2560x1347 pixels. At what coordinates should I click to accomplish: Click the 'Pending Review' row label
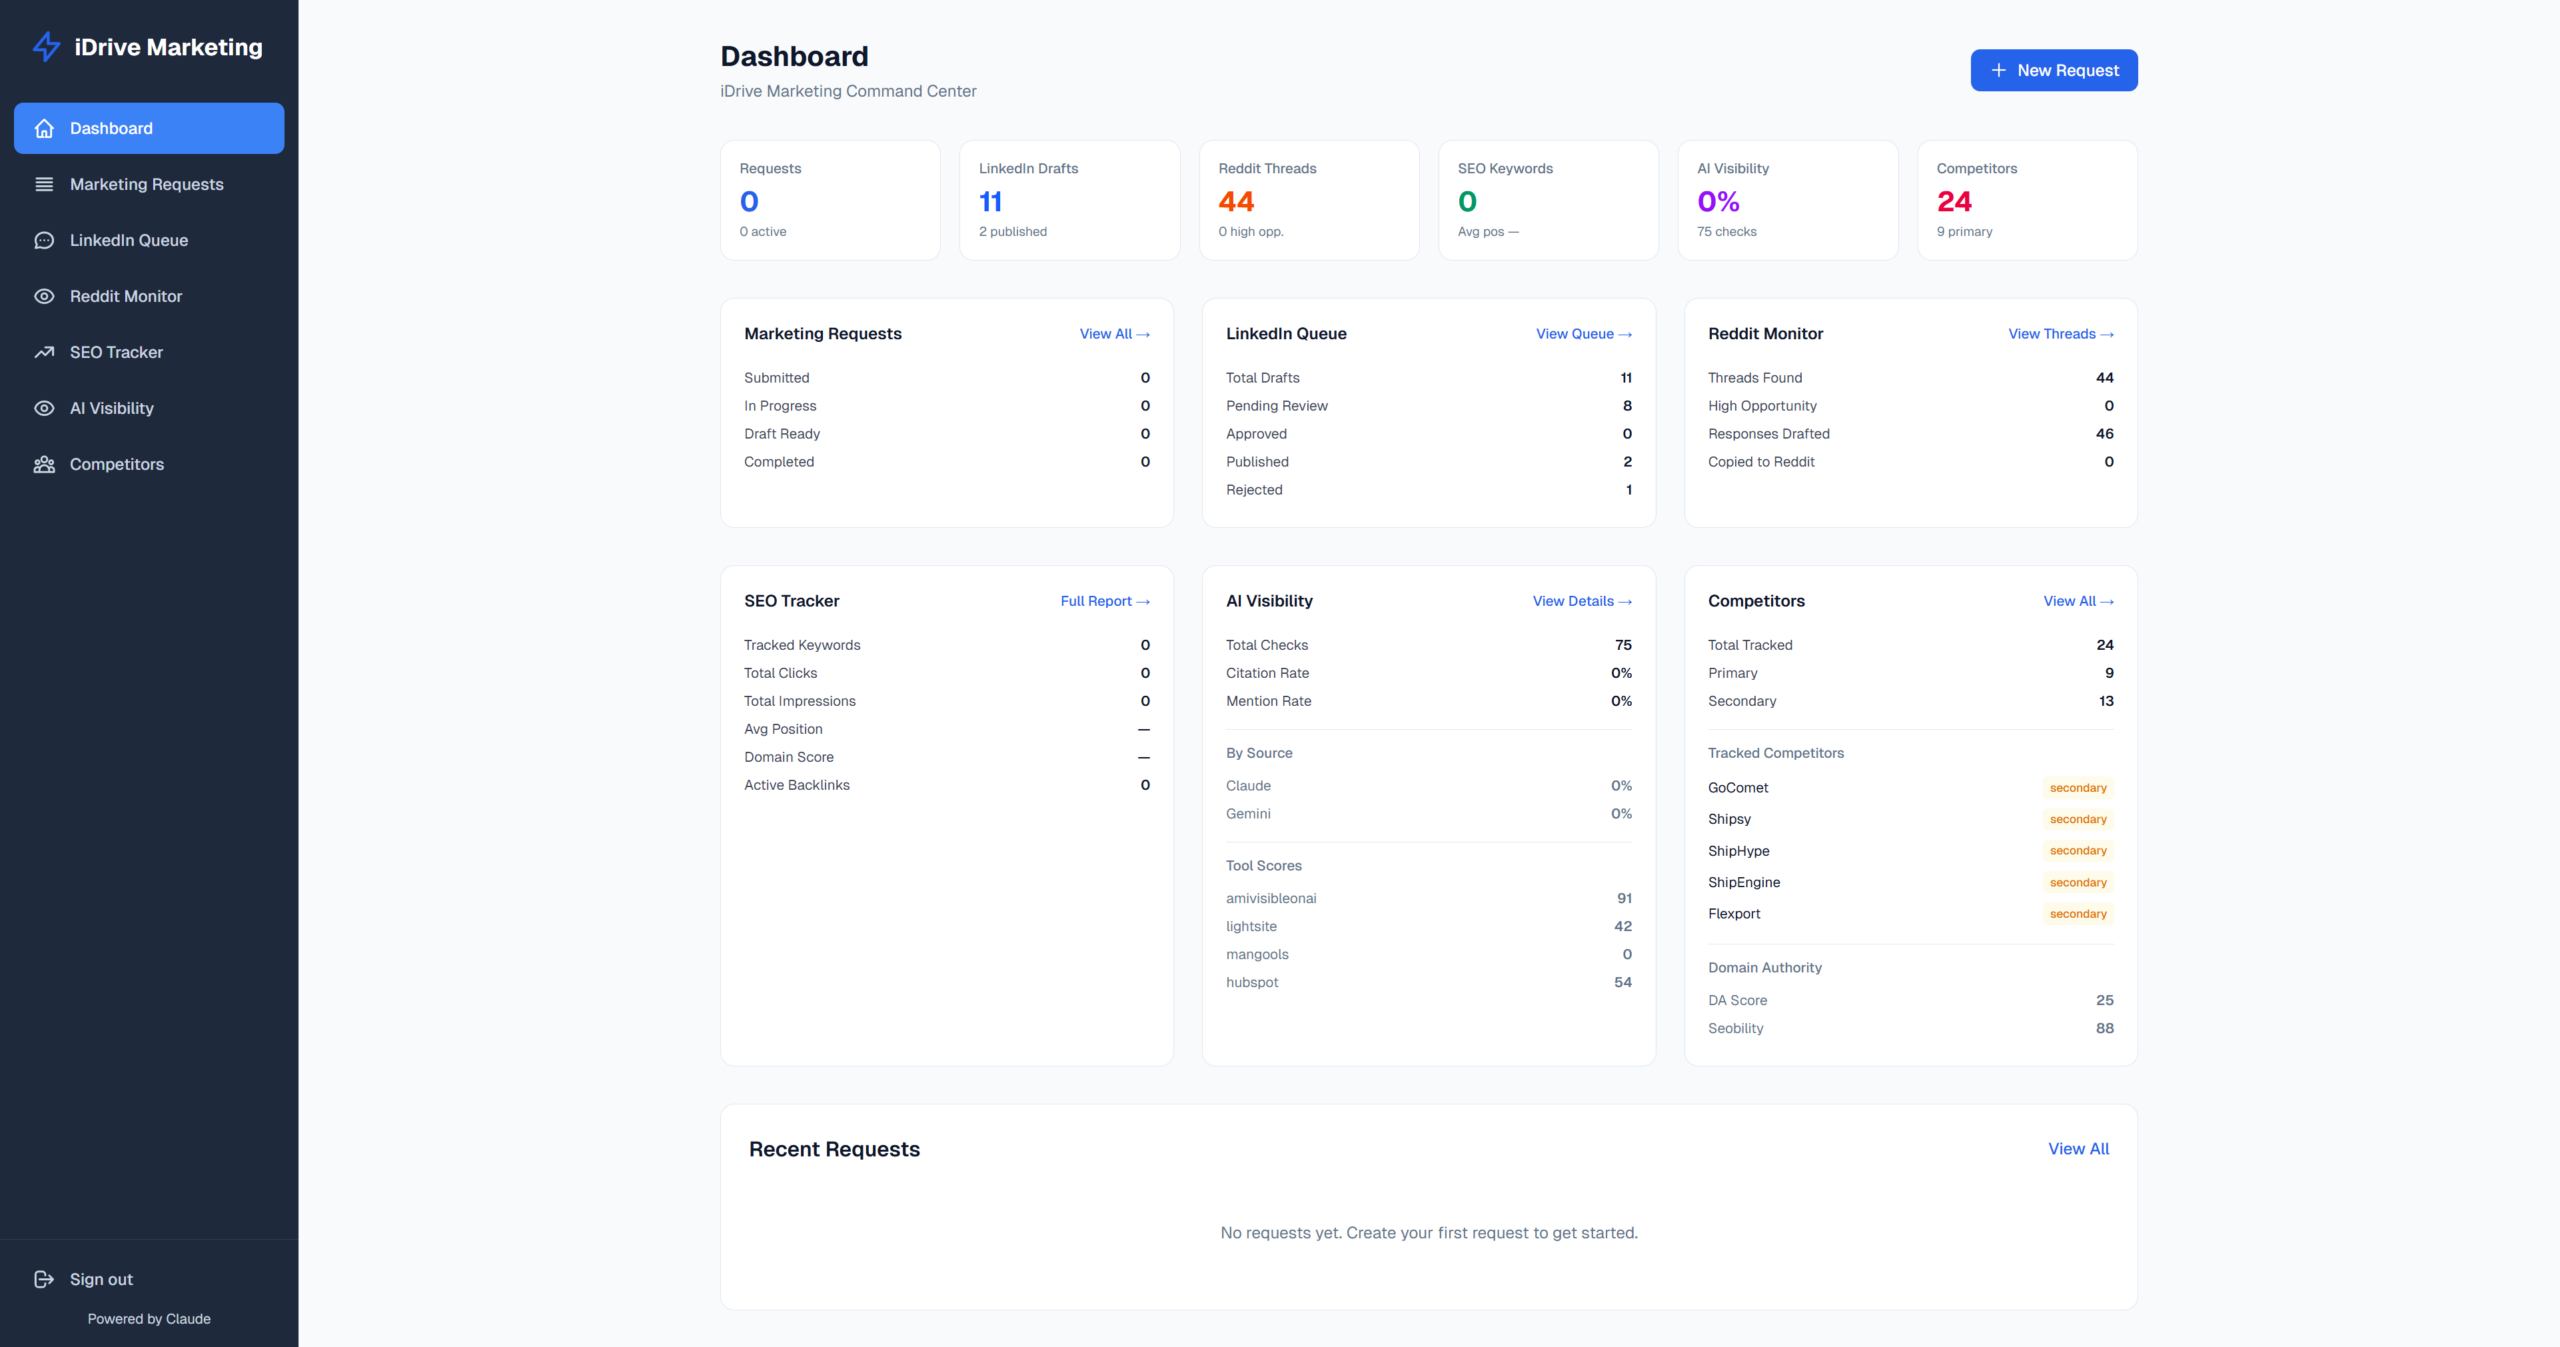pos(1276,406)
